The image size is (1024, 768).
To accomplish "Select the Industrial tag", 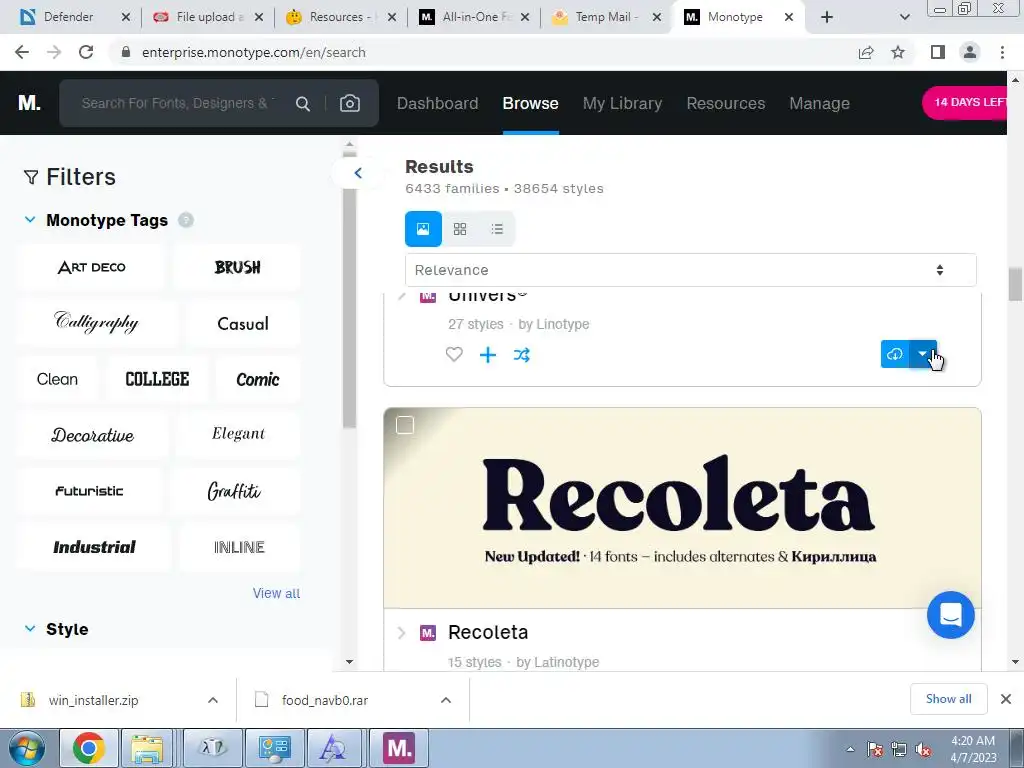I will (95, 547).
